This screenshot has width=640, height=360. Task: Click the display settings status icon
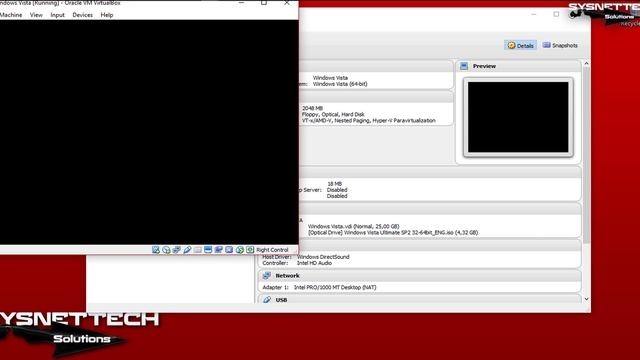coord(208,250)
